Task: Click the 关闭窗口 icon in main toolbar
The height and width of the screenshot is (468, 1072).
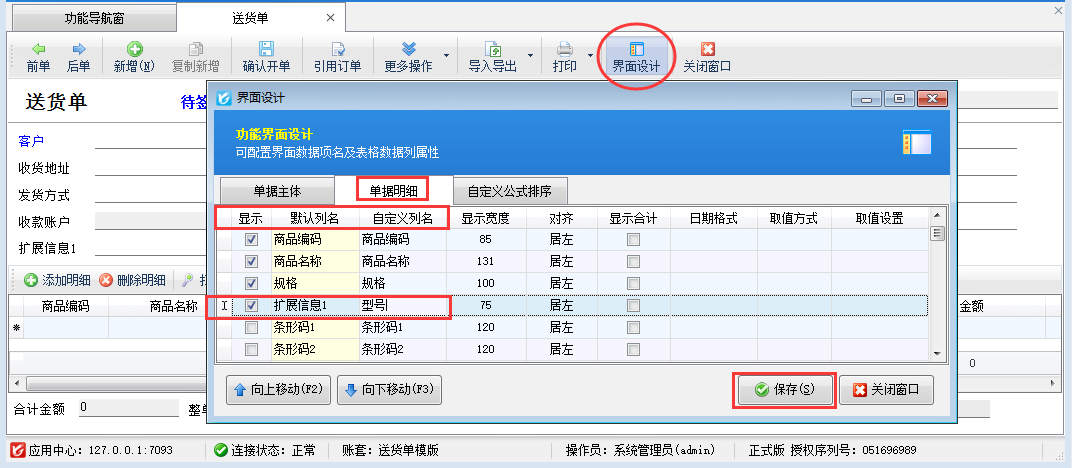Action: coord(707,49)
